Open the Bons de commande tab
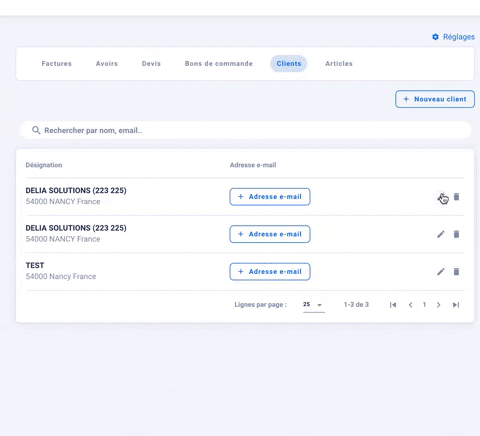This screenshot has height=436, width=480. [219, 64]
